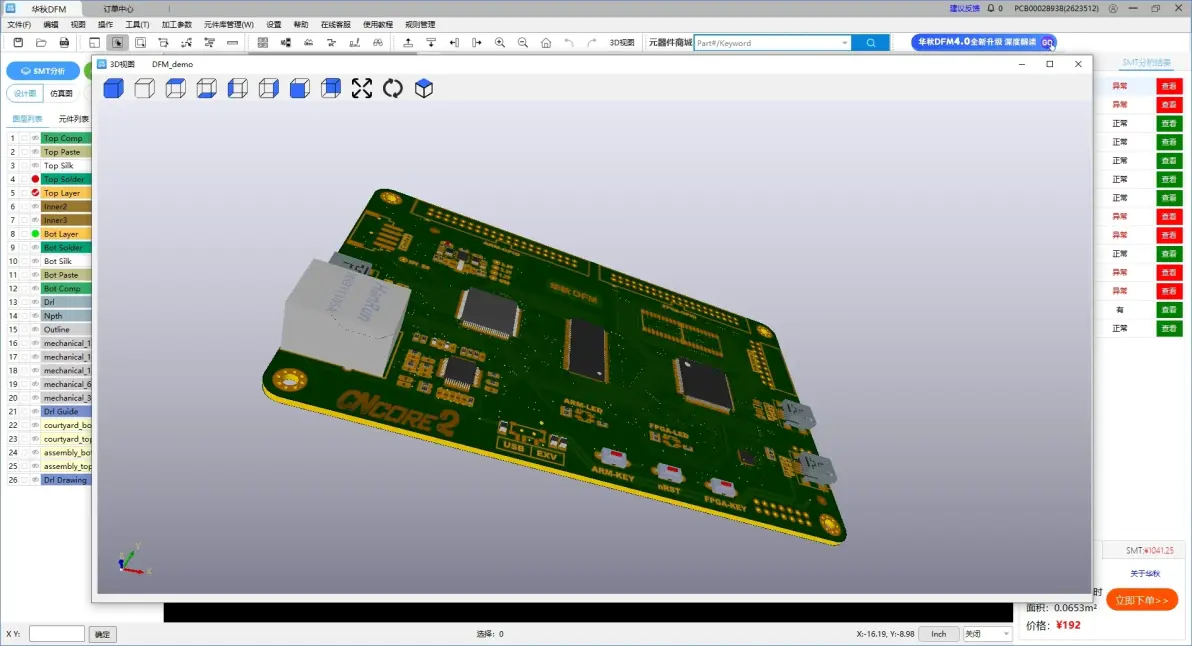Switch to the 仿真图 tab

tap(62, 93)
